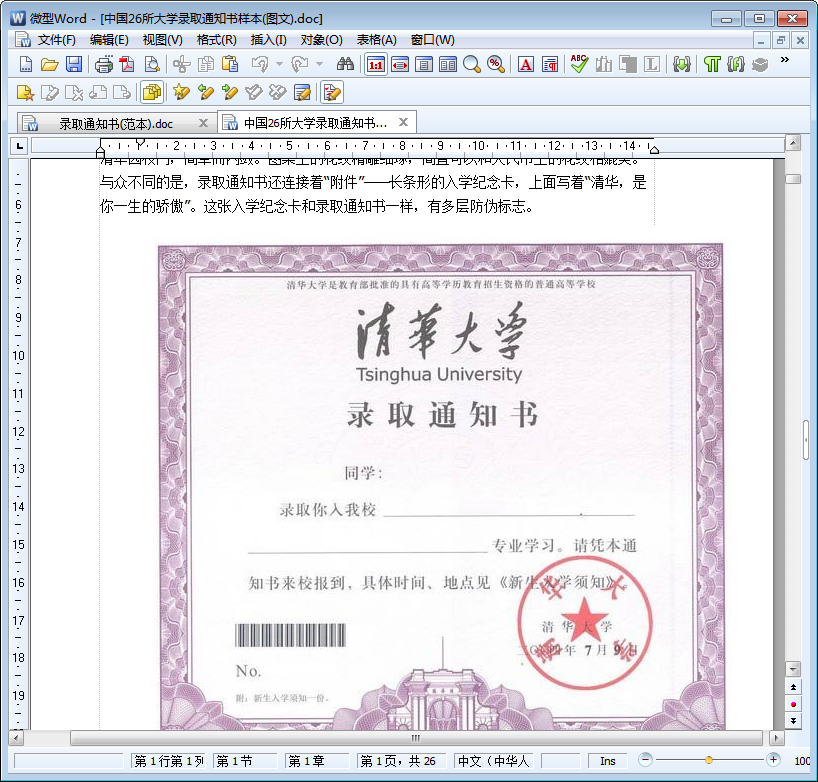Switch to the 录取通知书(范本).doc tab
The width and height of the screenshot is (818, 782).
point(116,124)
